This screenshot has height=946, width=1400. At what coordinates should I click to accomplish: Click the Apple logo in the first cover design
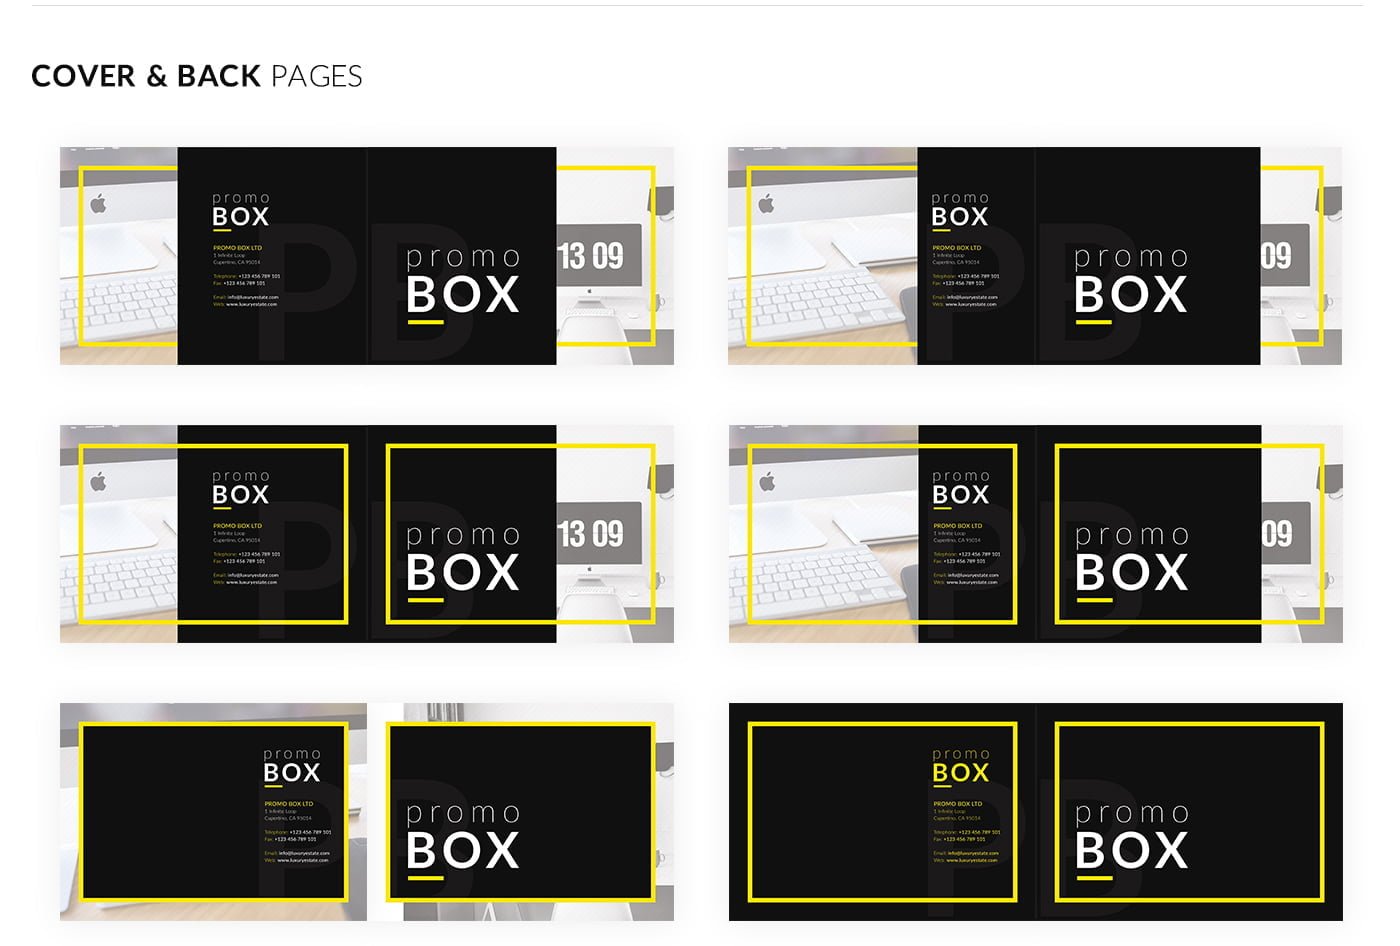coord(98,204)
